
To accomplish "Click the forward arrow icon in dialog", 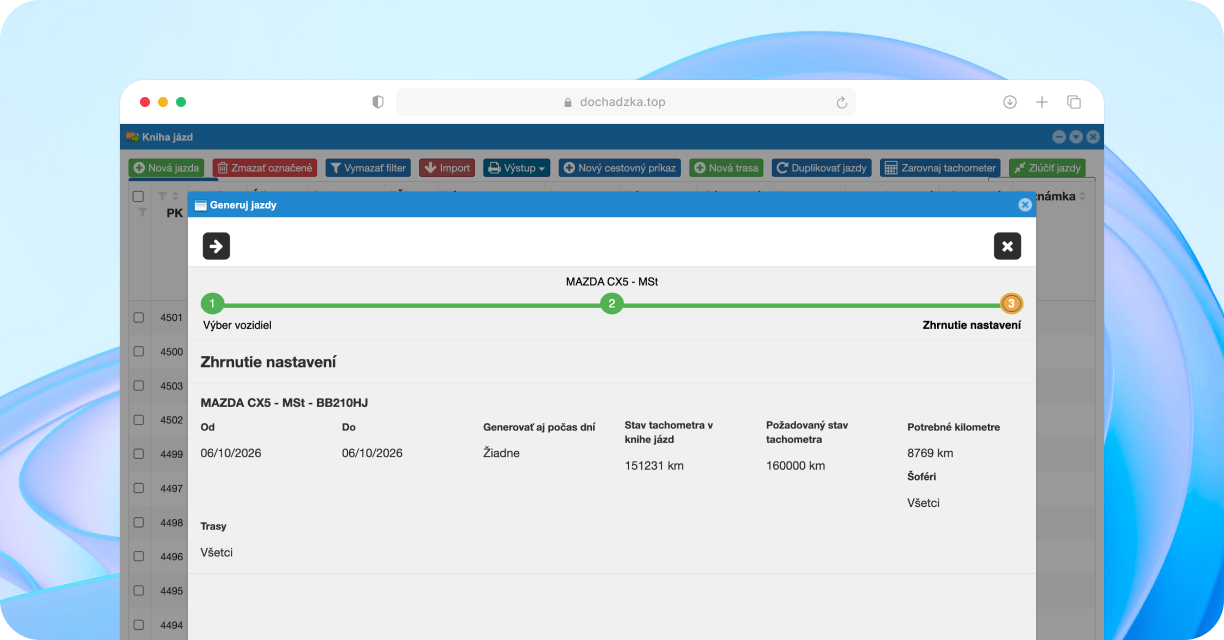I will (216, 246).
